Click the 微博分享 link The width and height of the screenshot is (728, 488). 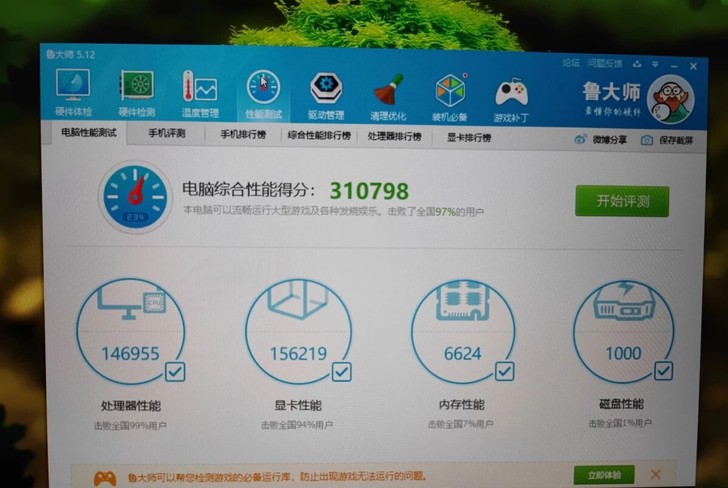[610, 139]
